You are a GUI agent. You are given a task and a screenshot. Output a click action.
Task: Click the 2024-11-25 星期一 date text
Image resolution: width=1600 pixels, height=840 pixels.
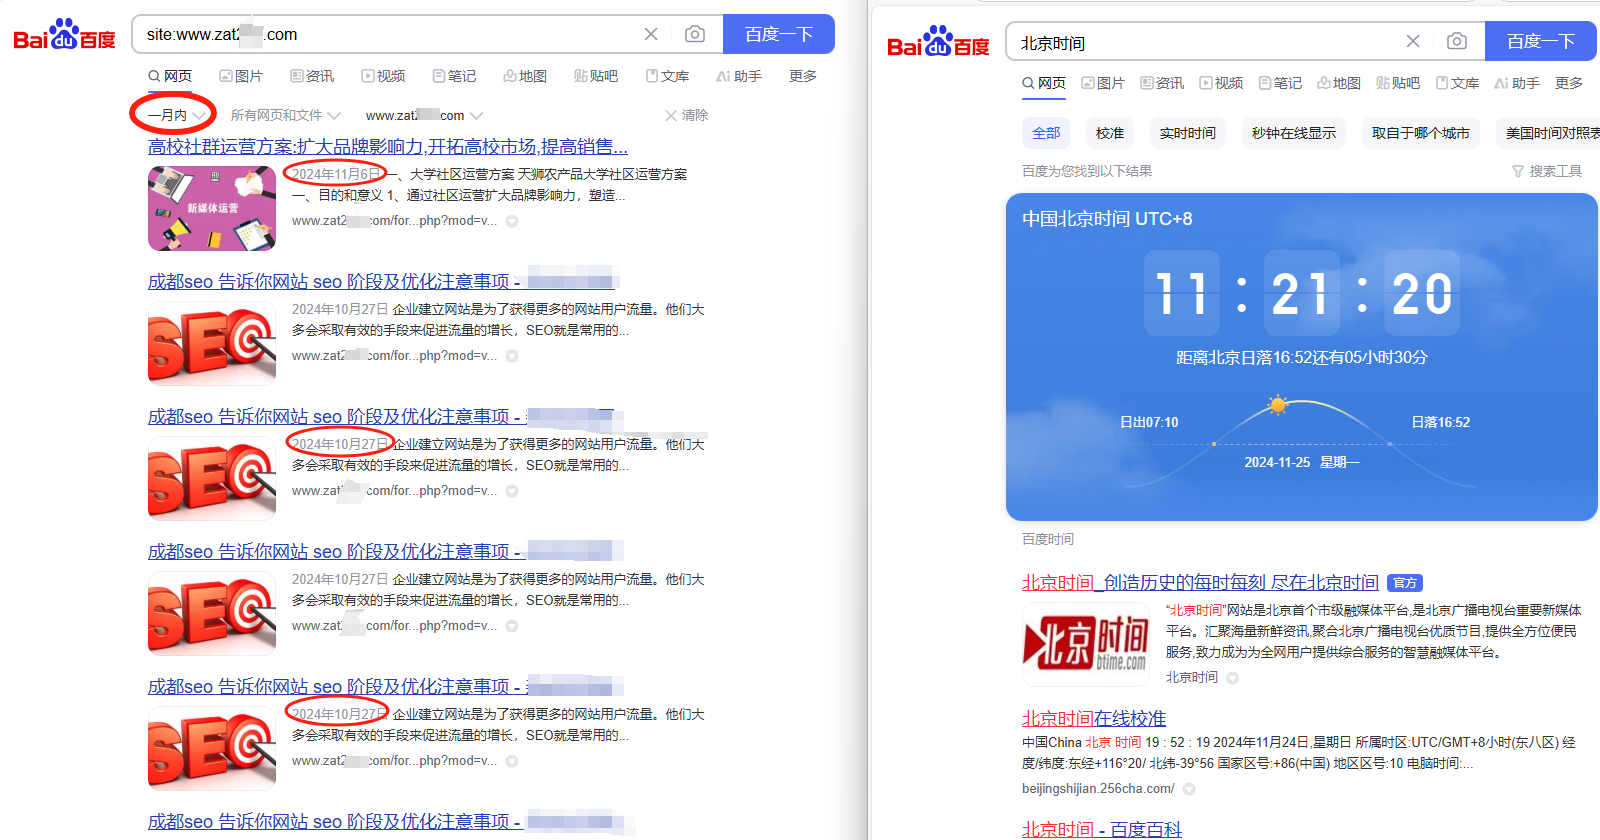point(1302,462)
